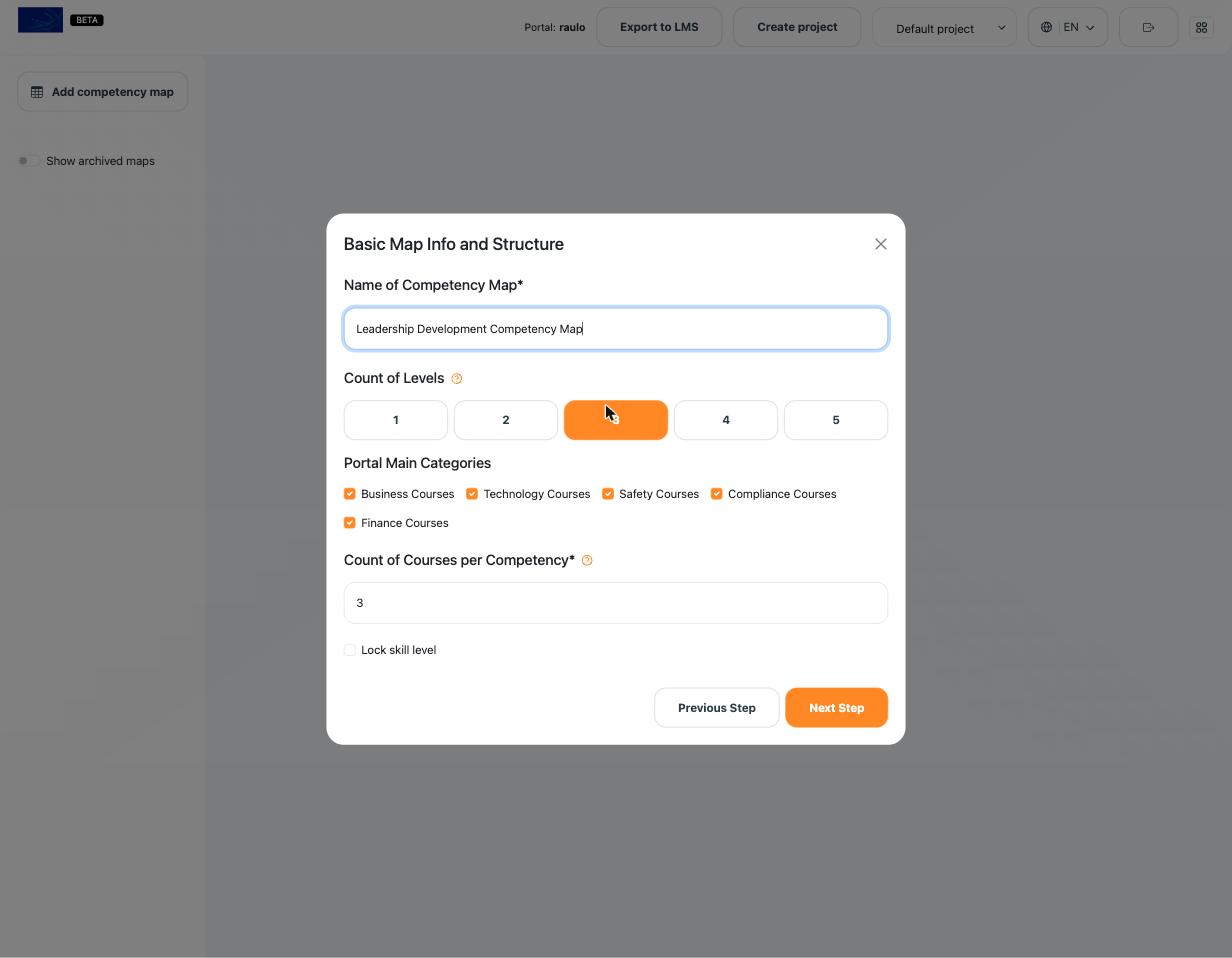The image size is (1232, 958).
Task: Focus the Count of Courses per Competency field
Action: [x=616, y=603]
